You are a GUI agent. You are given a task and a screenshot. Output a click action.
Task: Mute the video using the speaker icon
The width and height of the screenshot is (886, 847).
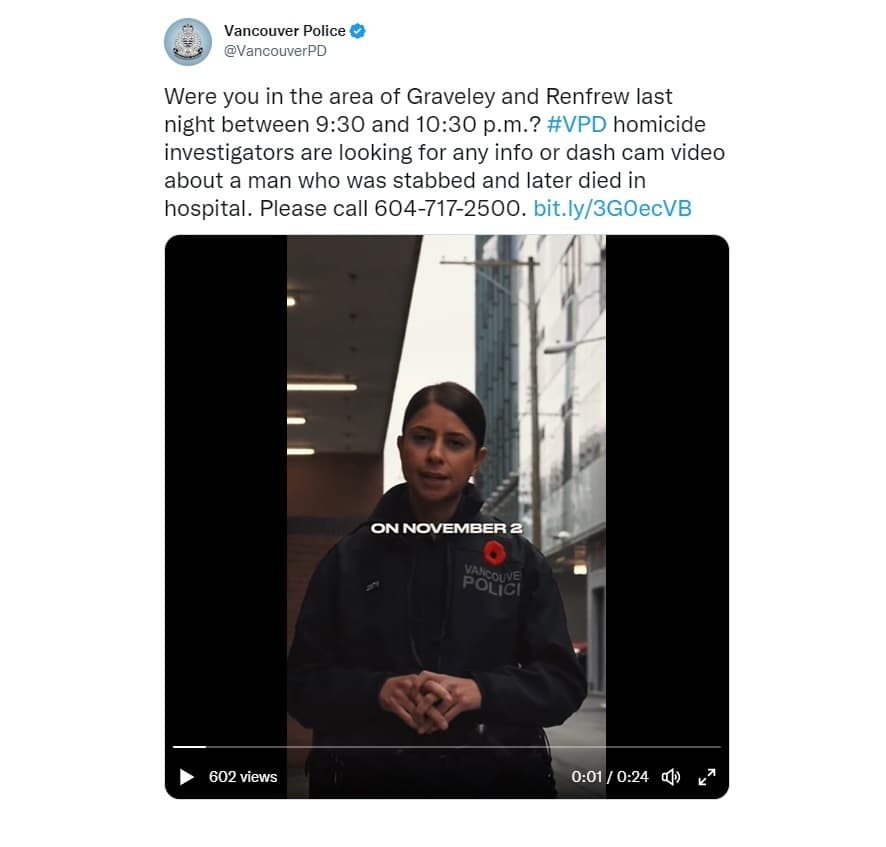click(671, 777)
